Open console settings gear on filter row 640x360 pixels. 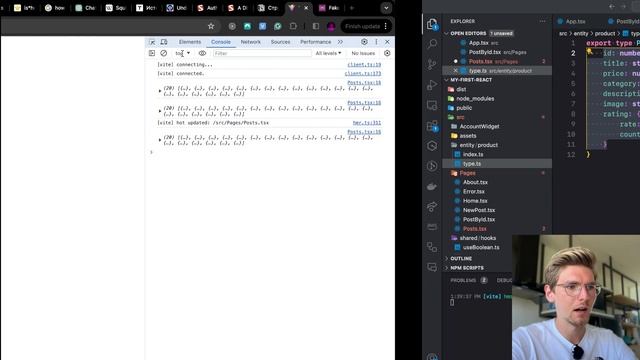(x=387, y=53)
